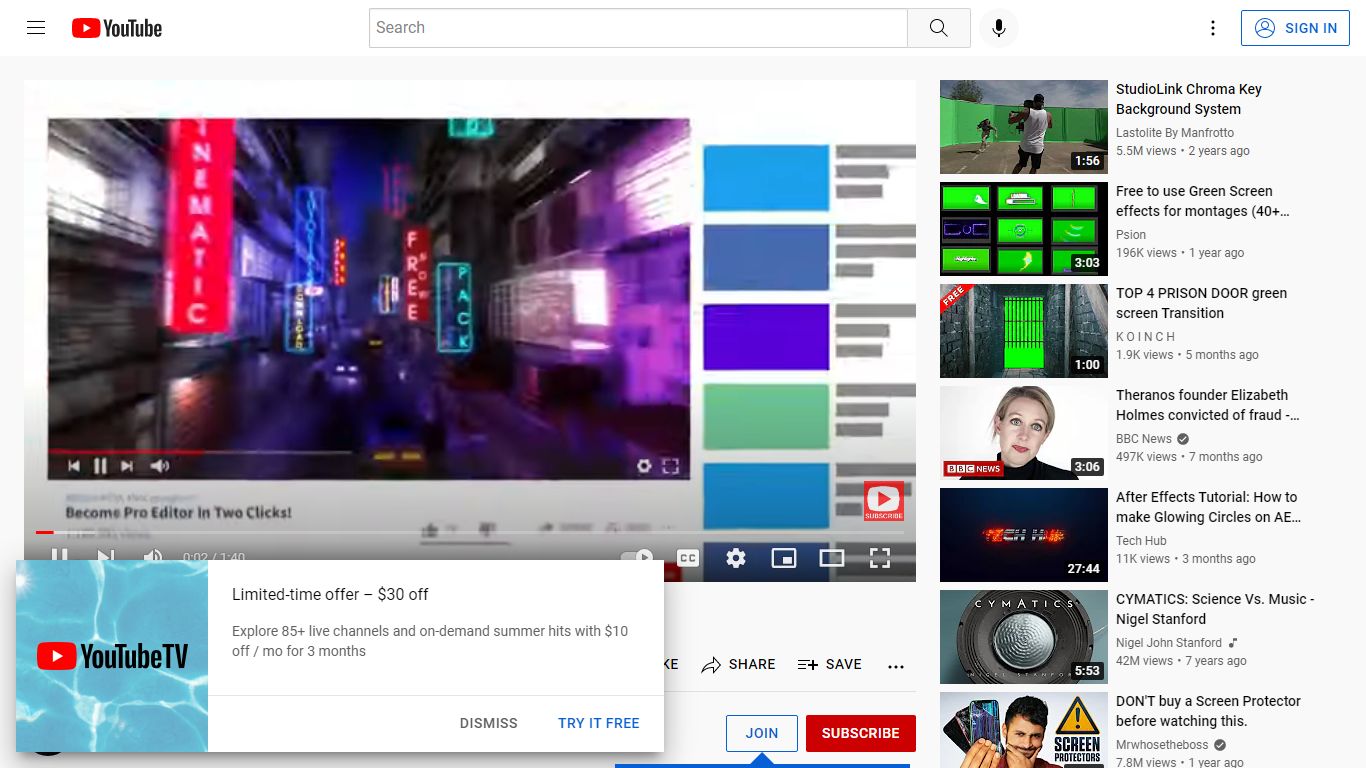Image resolution: width=1366 pixels, height=768 pixels.
Task: Open more actions ellipsis below the video
Action: pyautogui.click(x=896, y=666)
